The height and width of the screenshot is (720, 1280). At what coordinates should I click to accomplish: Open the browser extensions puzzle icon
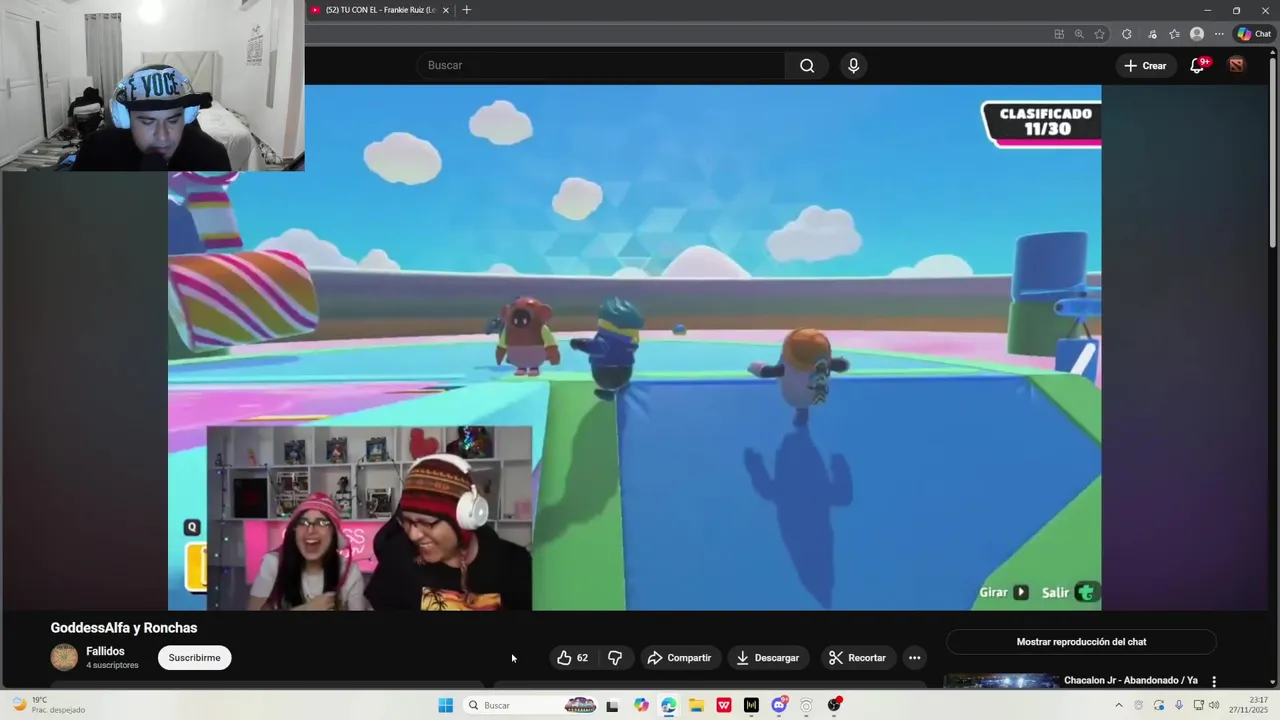pos(1127,34)
